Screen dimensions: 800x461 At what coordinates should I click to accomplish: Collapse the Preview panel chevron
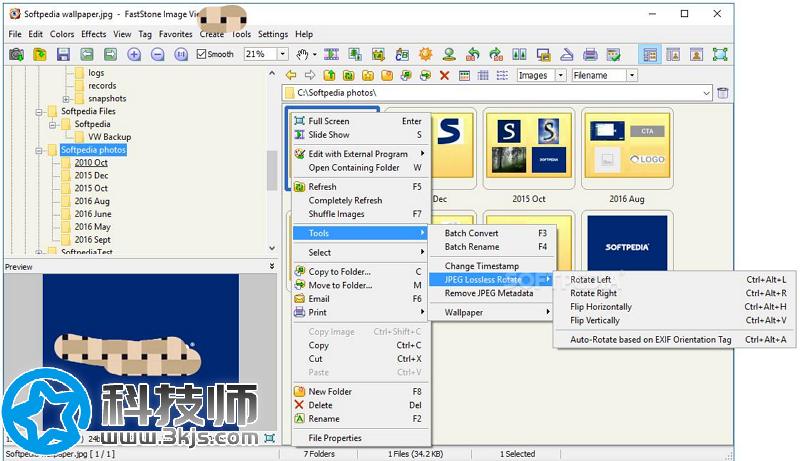pos(271,266)
